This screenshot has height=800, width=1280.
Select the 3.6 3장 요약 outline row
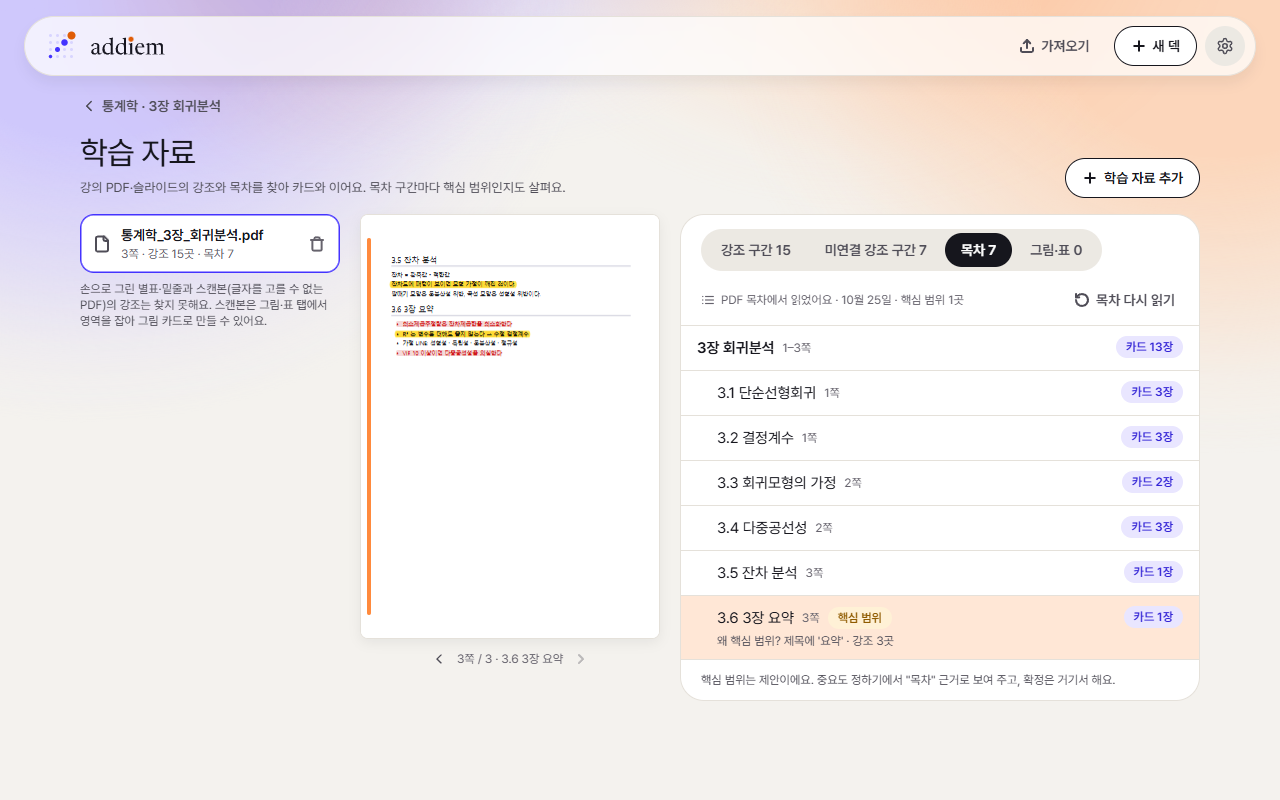coord(940,628)
